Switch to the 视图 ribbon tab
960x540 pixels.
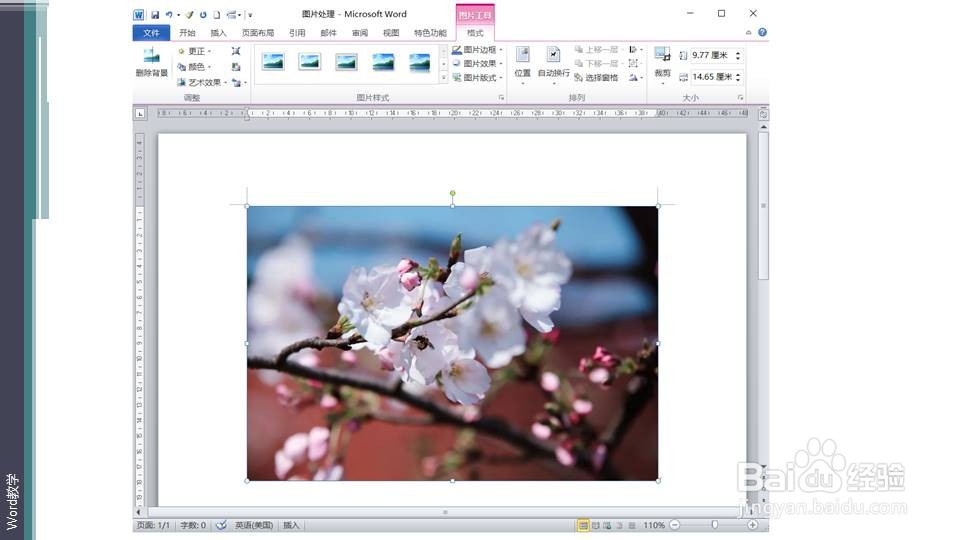[391, 33]
